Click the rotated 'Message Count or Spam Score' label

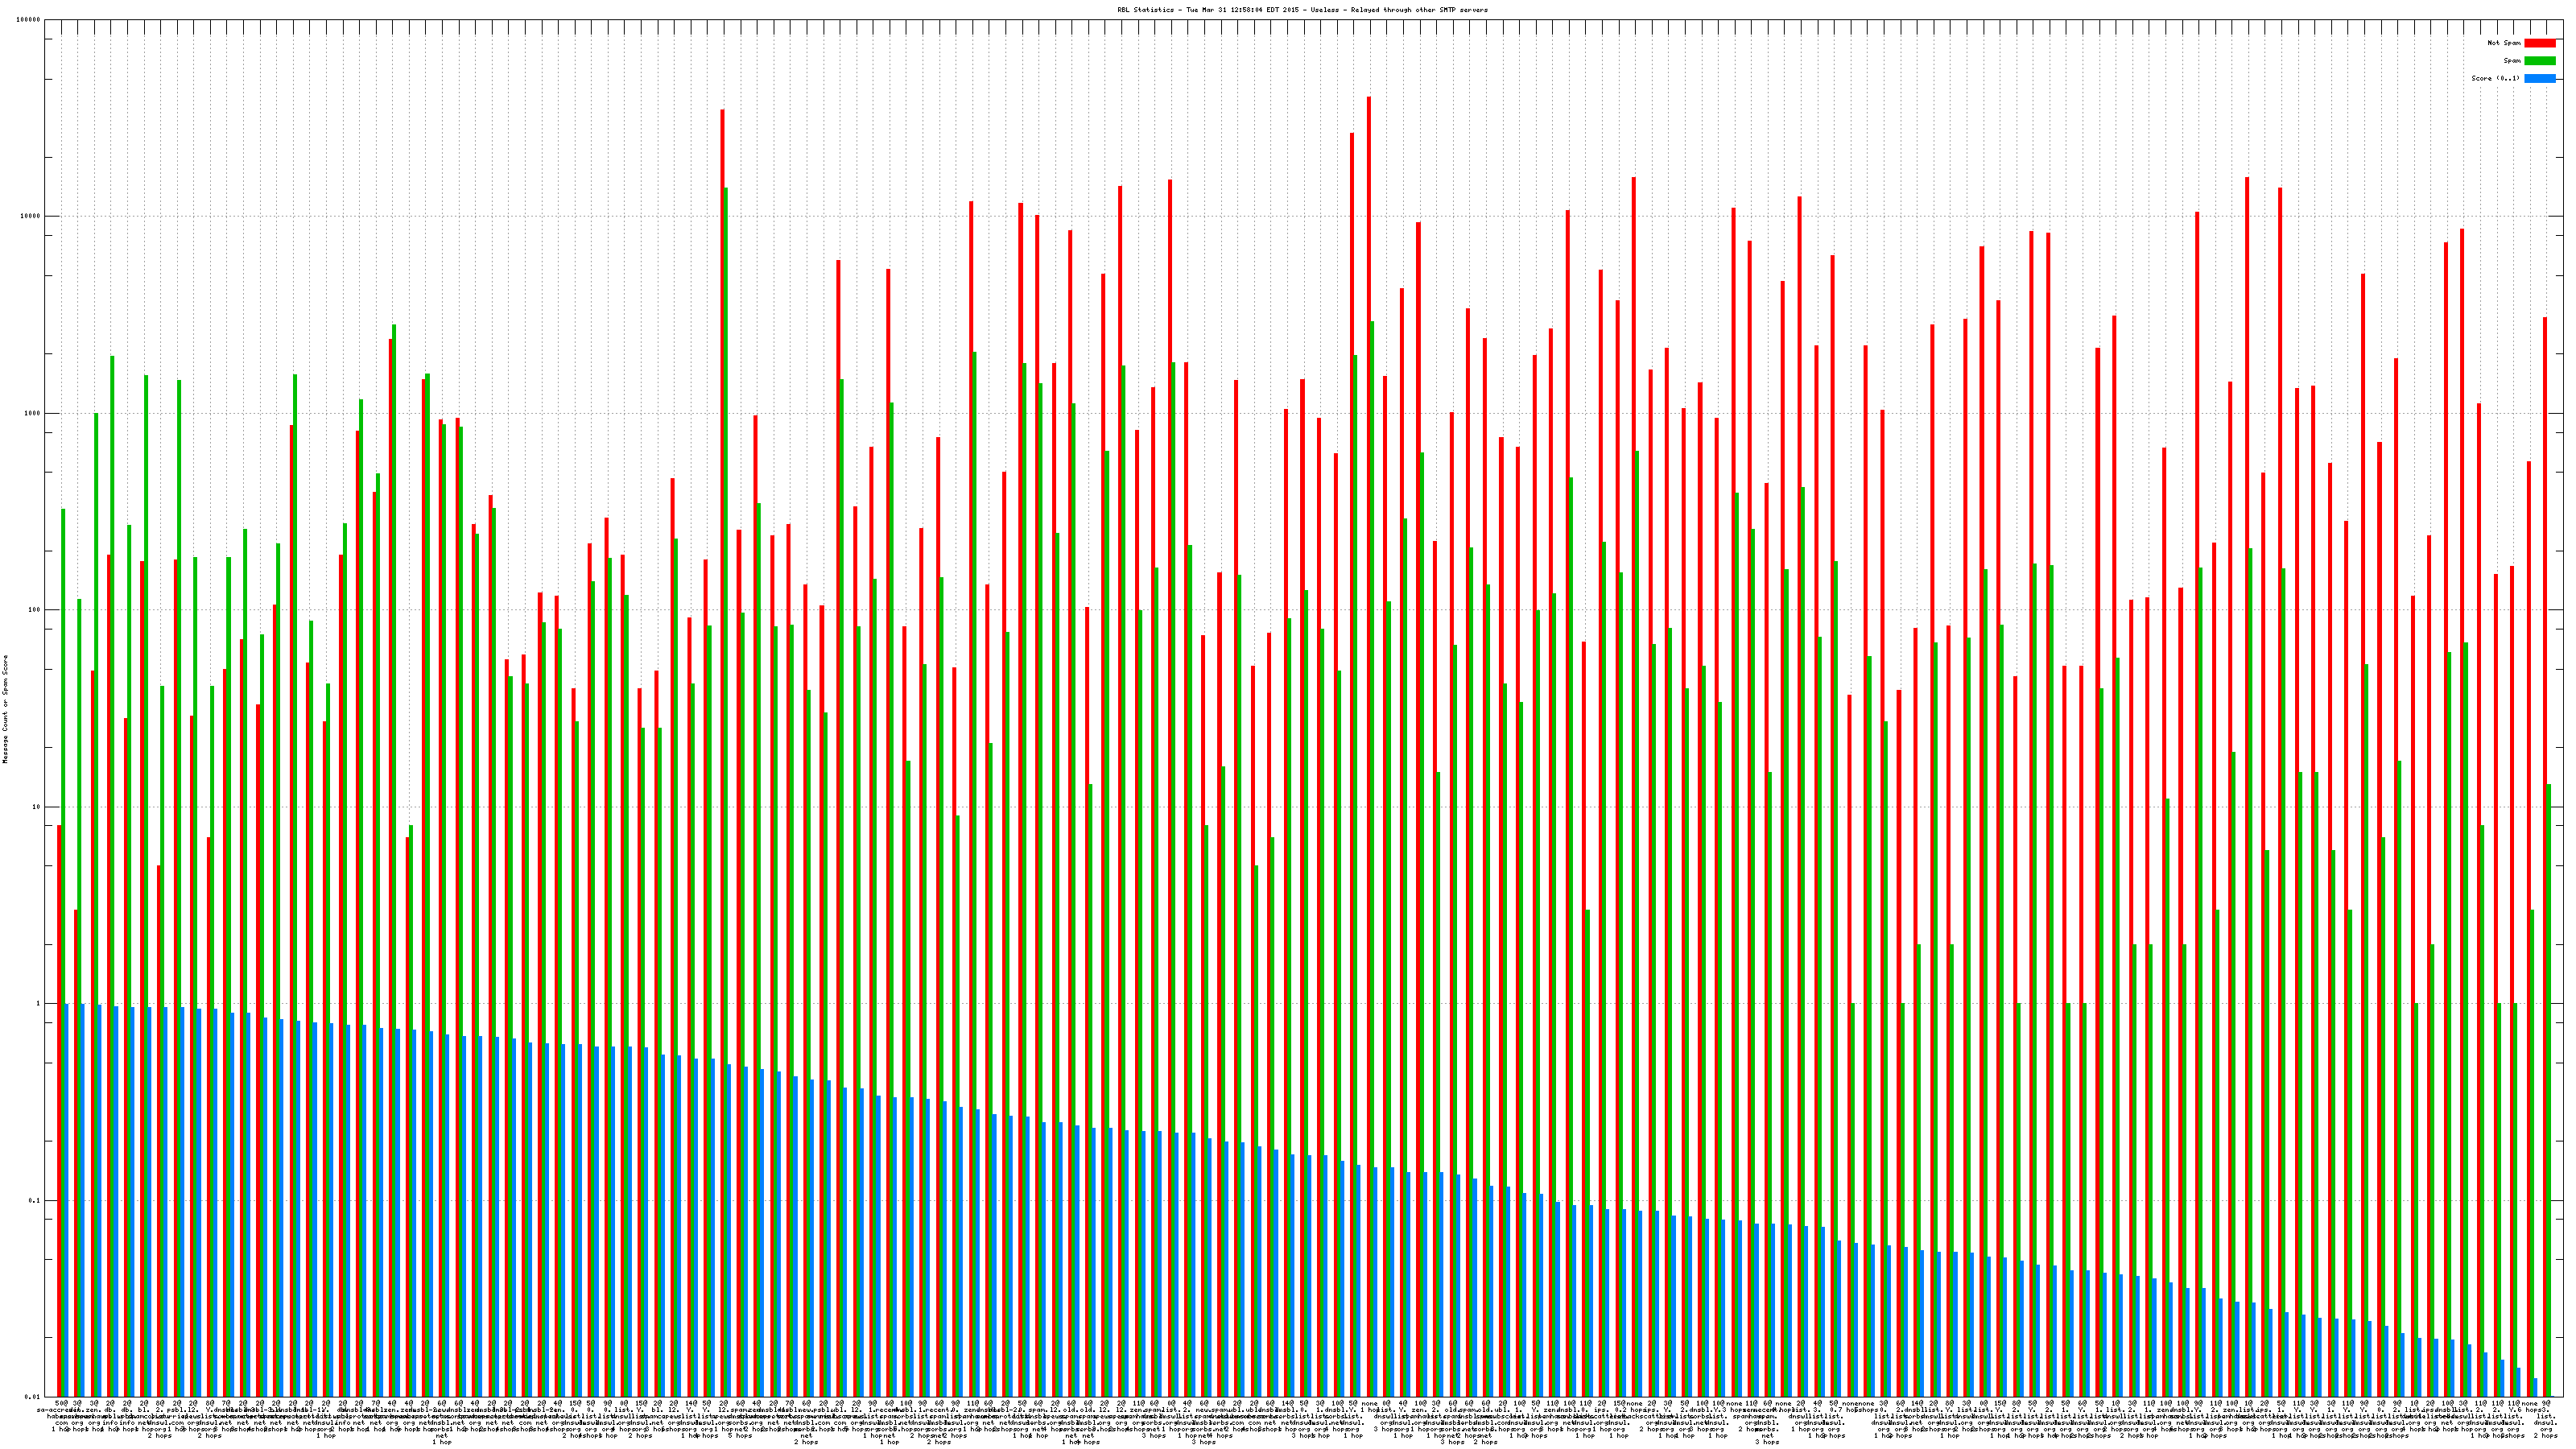[x=5, y=709]
